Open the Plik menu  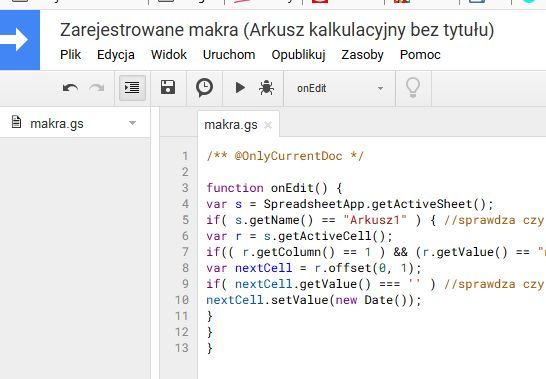point(70,55)
